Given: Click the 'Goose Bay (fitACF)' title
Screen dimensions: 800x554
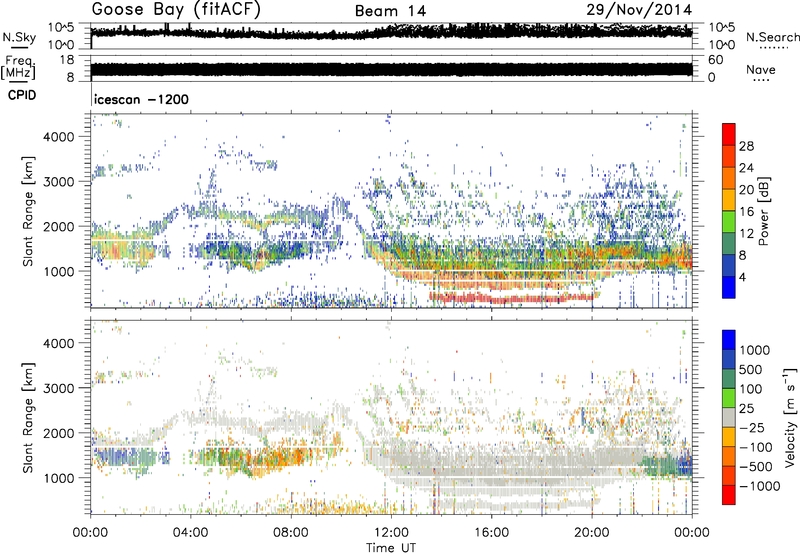Looking at the screenshot, I should point(176,9).
